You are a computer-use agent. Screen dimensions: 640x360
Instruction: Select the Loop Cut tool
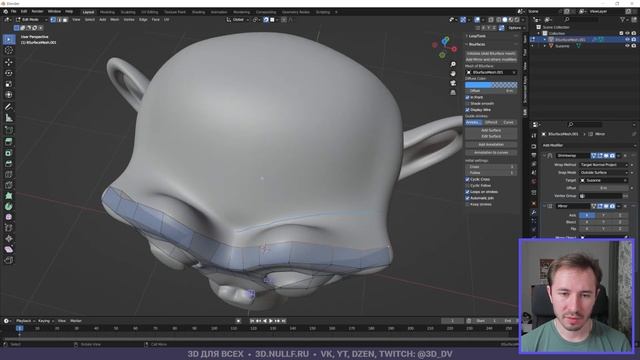coord(9,175)
